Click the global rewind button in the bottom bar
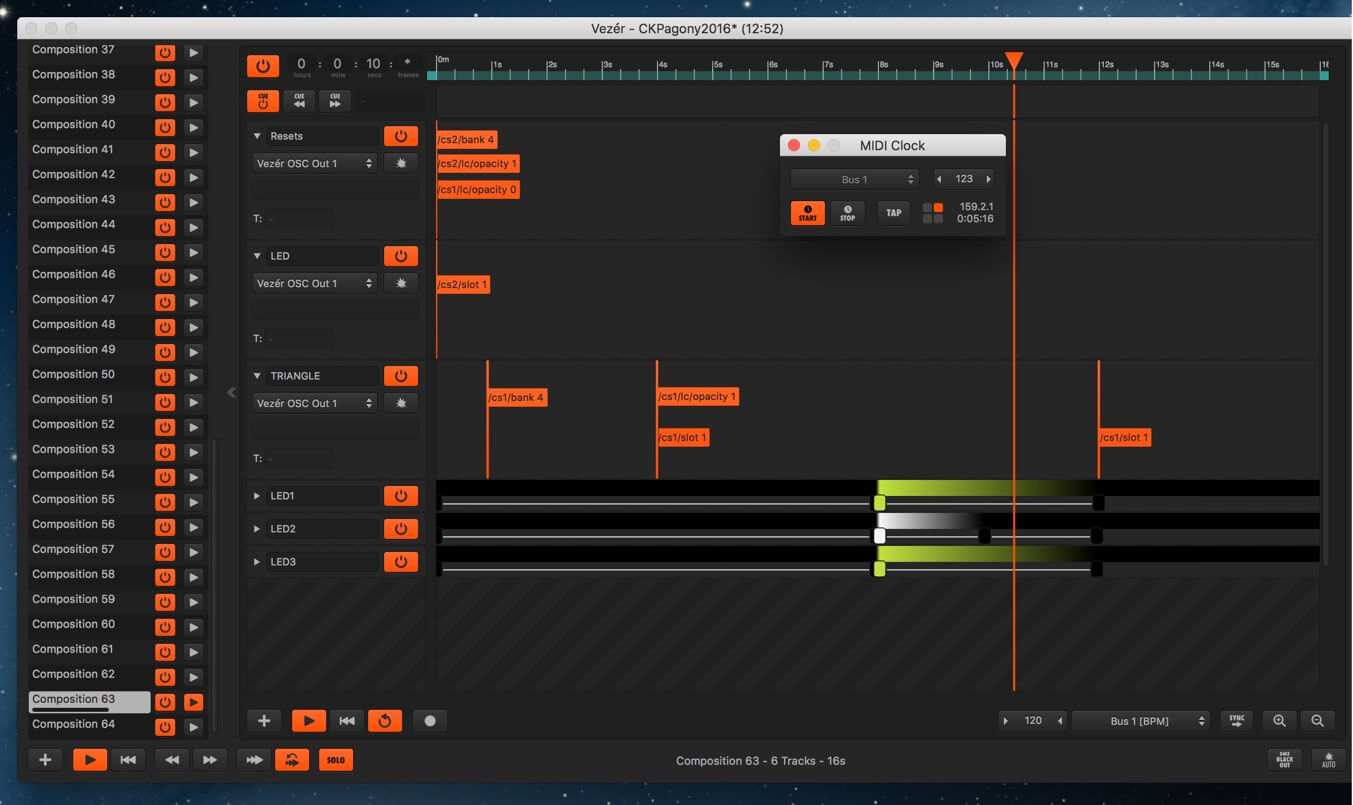This screenshot has height=805, width=1353. 128,760
